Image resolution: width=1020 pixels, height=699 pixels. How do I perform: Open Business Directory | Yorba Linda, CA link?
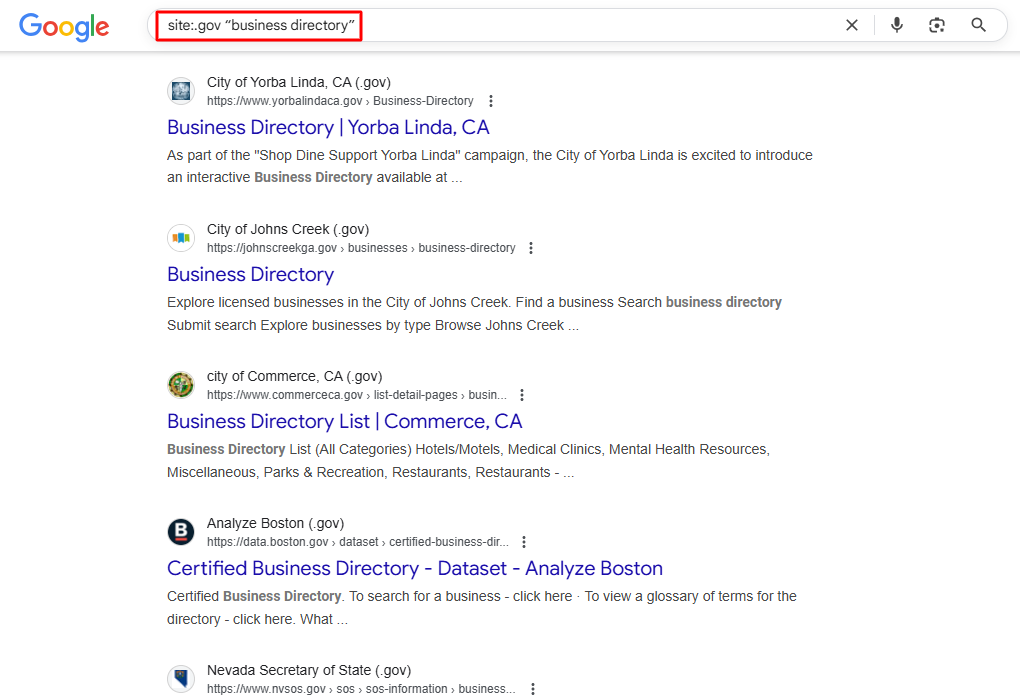(328, 127)
